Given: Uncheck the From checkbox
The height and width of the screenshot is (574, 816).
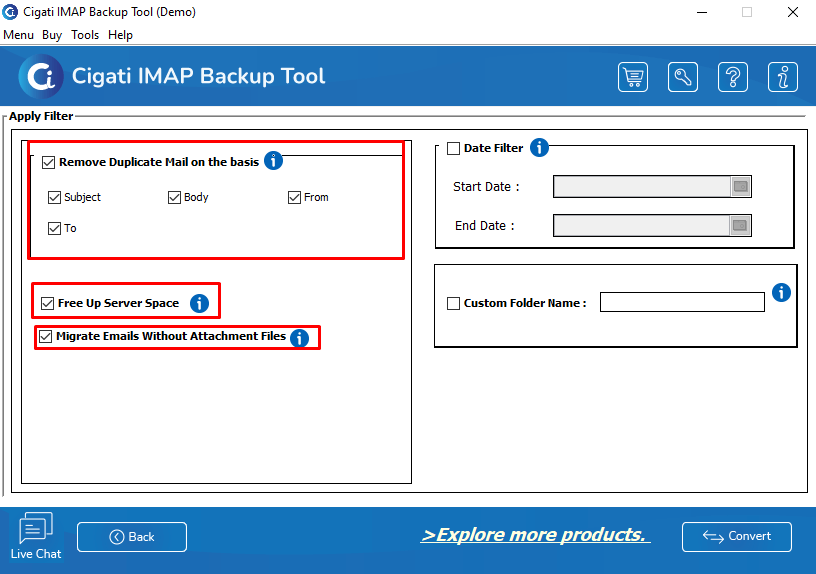Looking at the screenshot, I should point(295,197).
